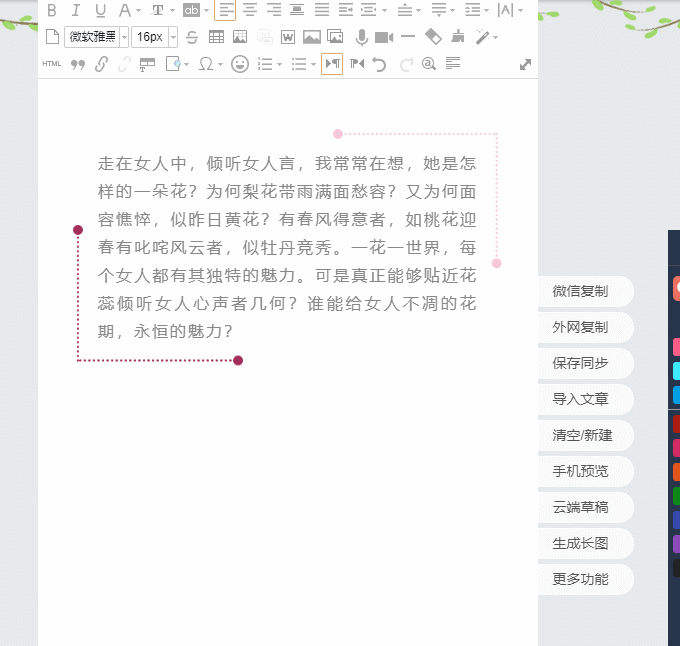Viewport: 680px width, 646px height.
Task: Click the Word document import icon
Action: (x=288, y=37)
